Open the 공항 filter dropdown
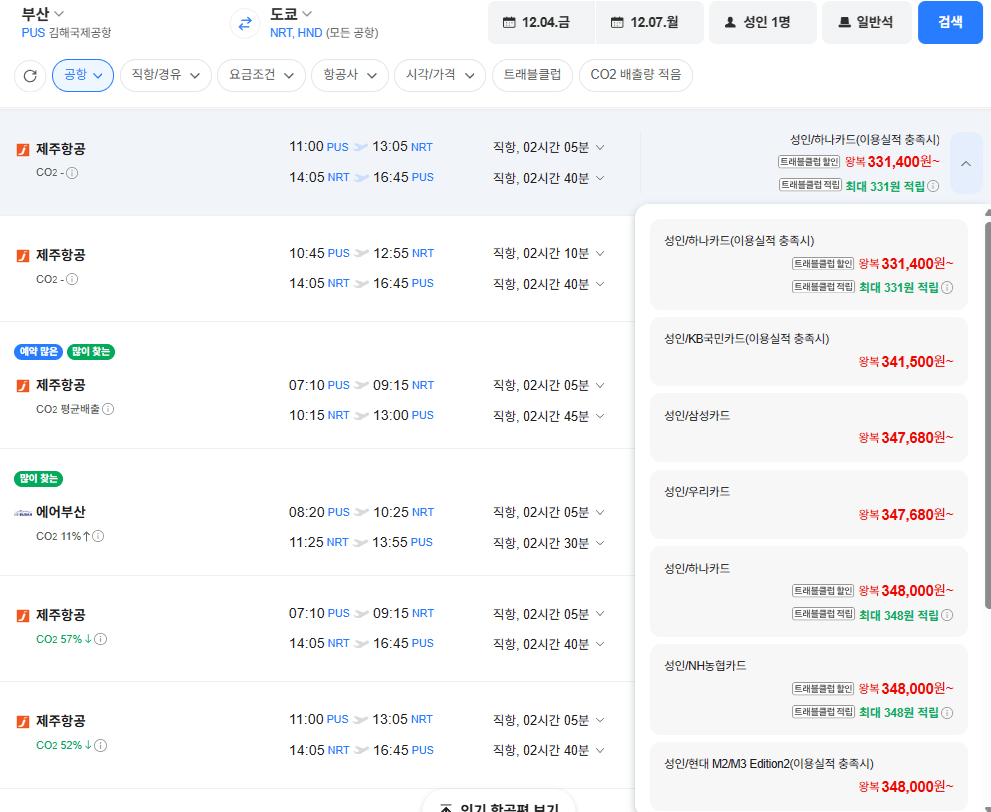Viewport: 991px width, 812px height. click(x=83, y=75)
